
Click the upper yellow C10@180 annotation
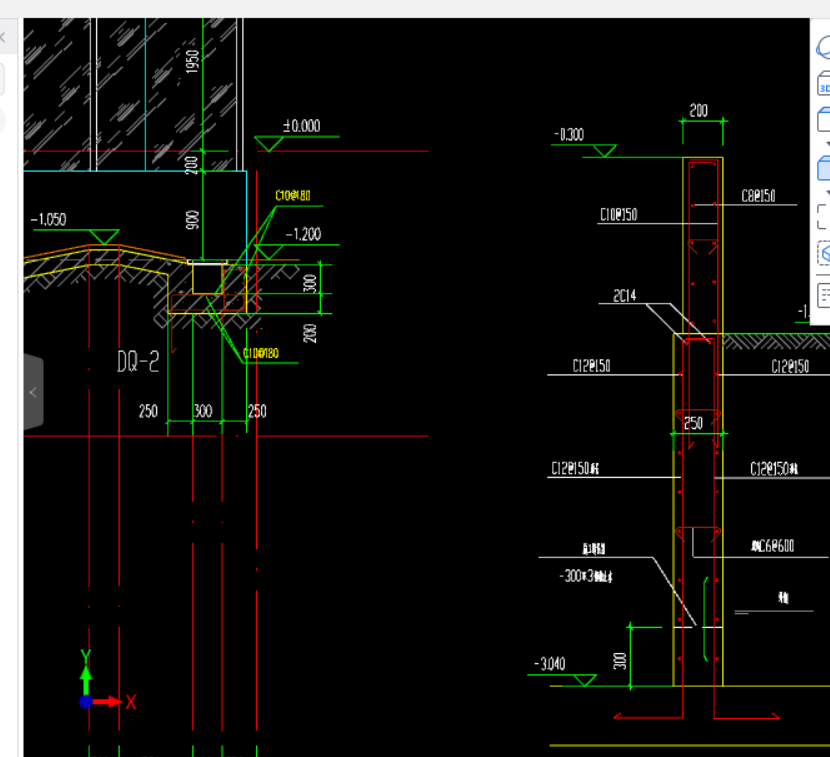click(x=293, y=195)
